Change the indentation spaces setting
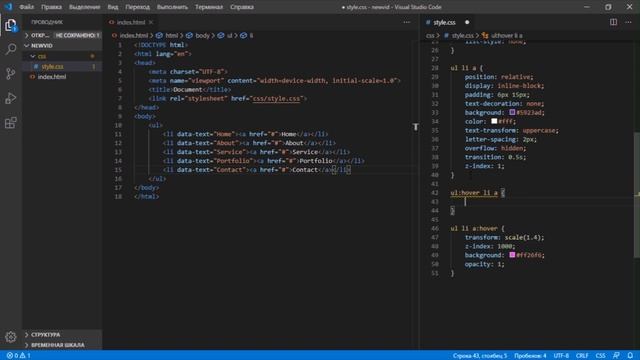This screenshot has height=360, width=640. click(530, 356)
